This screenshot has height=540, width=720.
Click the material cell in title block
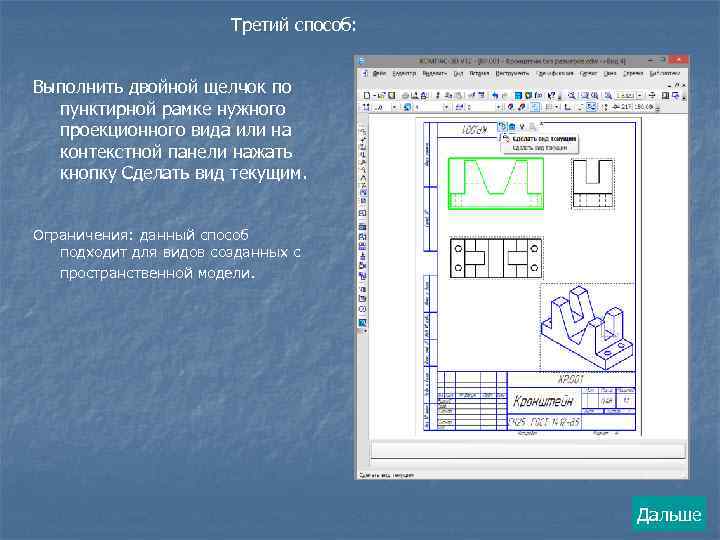[545, 422]
